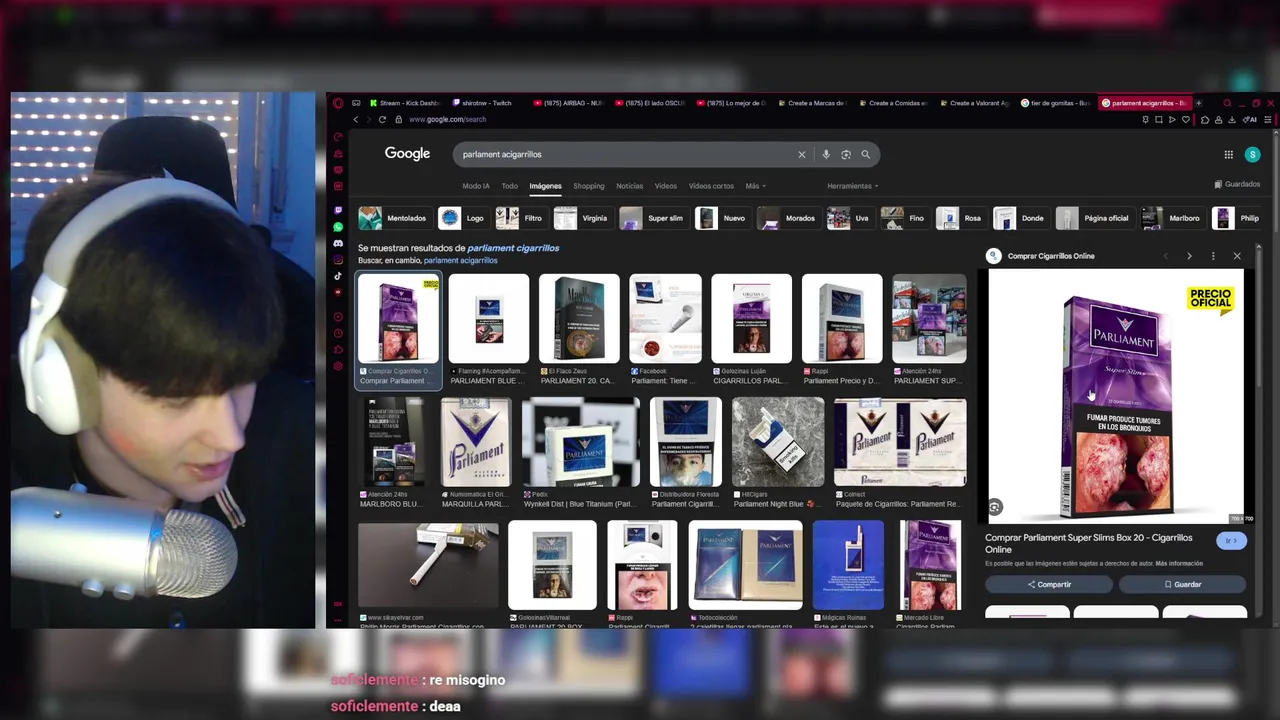The width and height of the screenshot is (1280, 720).
Task: Open the Más información link
Action: (x=1179, y=563)
